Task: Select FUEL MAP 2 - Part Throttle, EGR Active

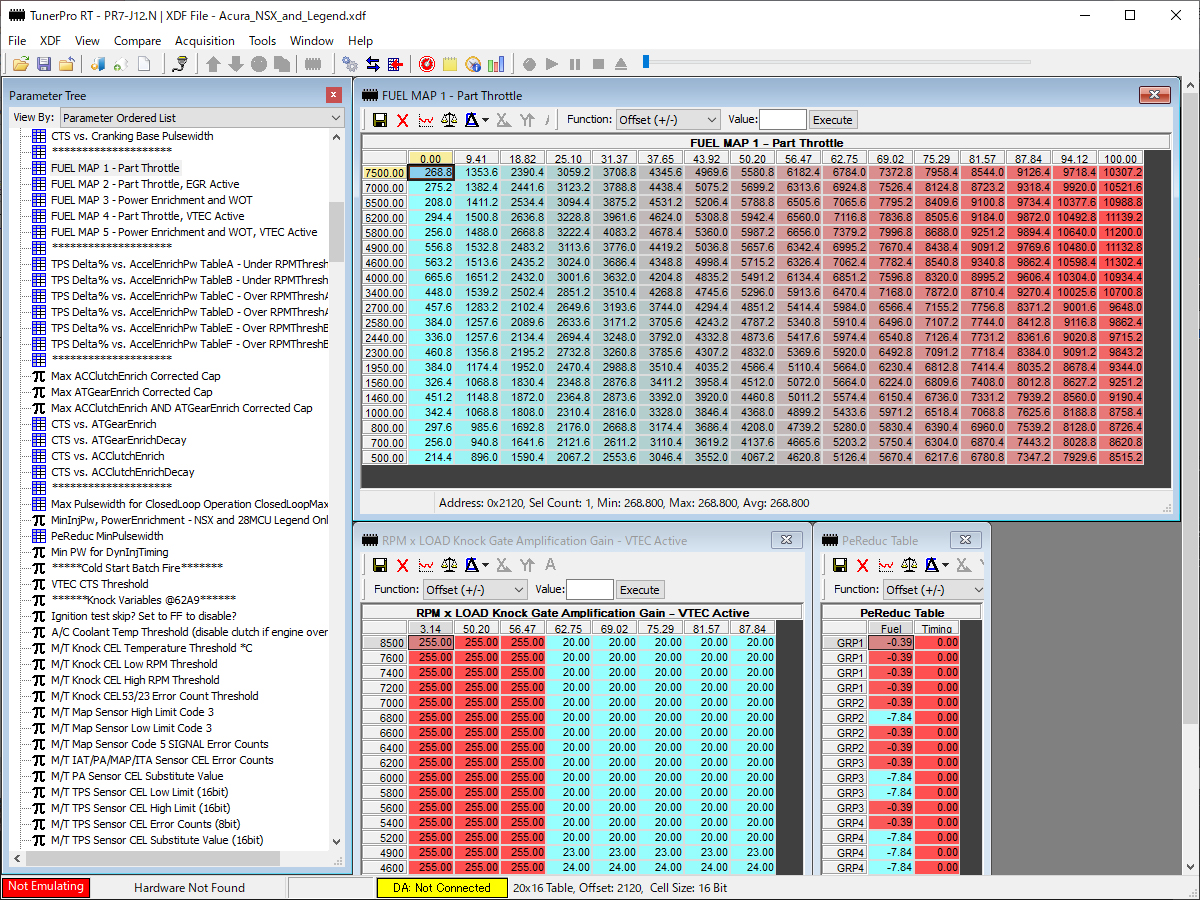Action: coord(145,184)
